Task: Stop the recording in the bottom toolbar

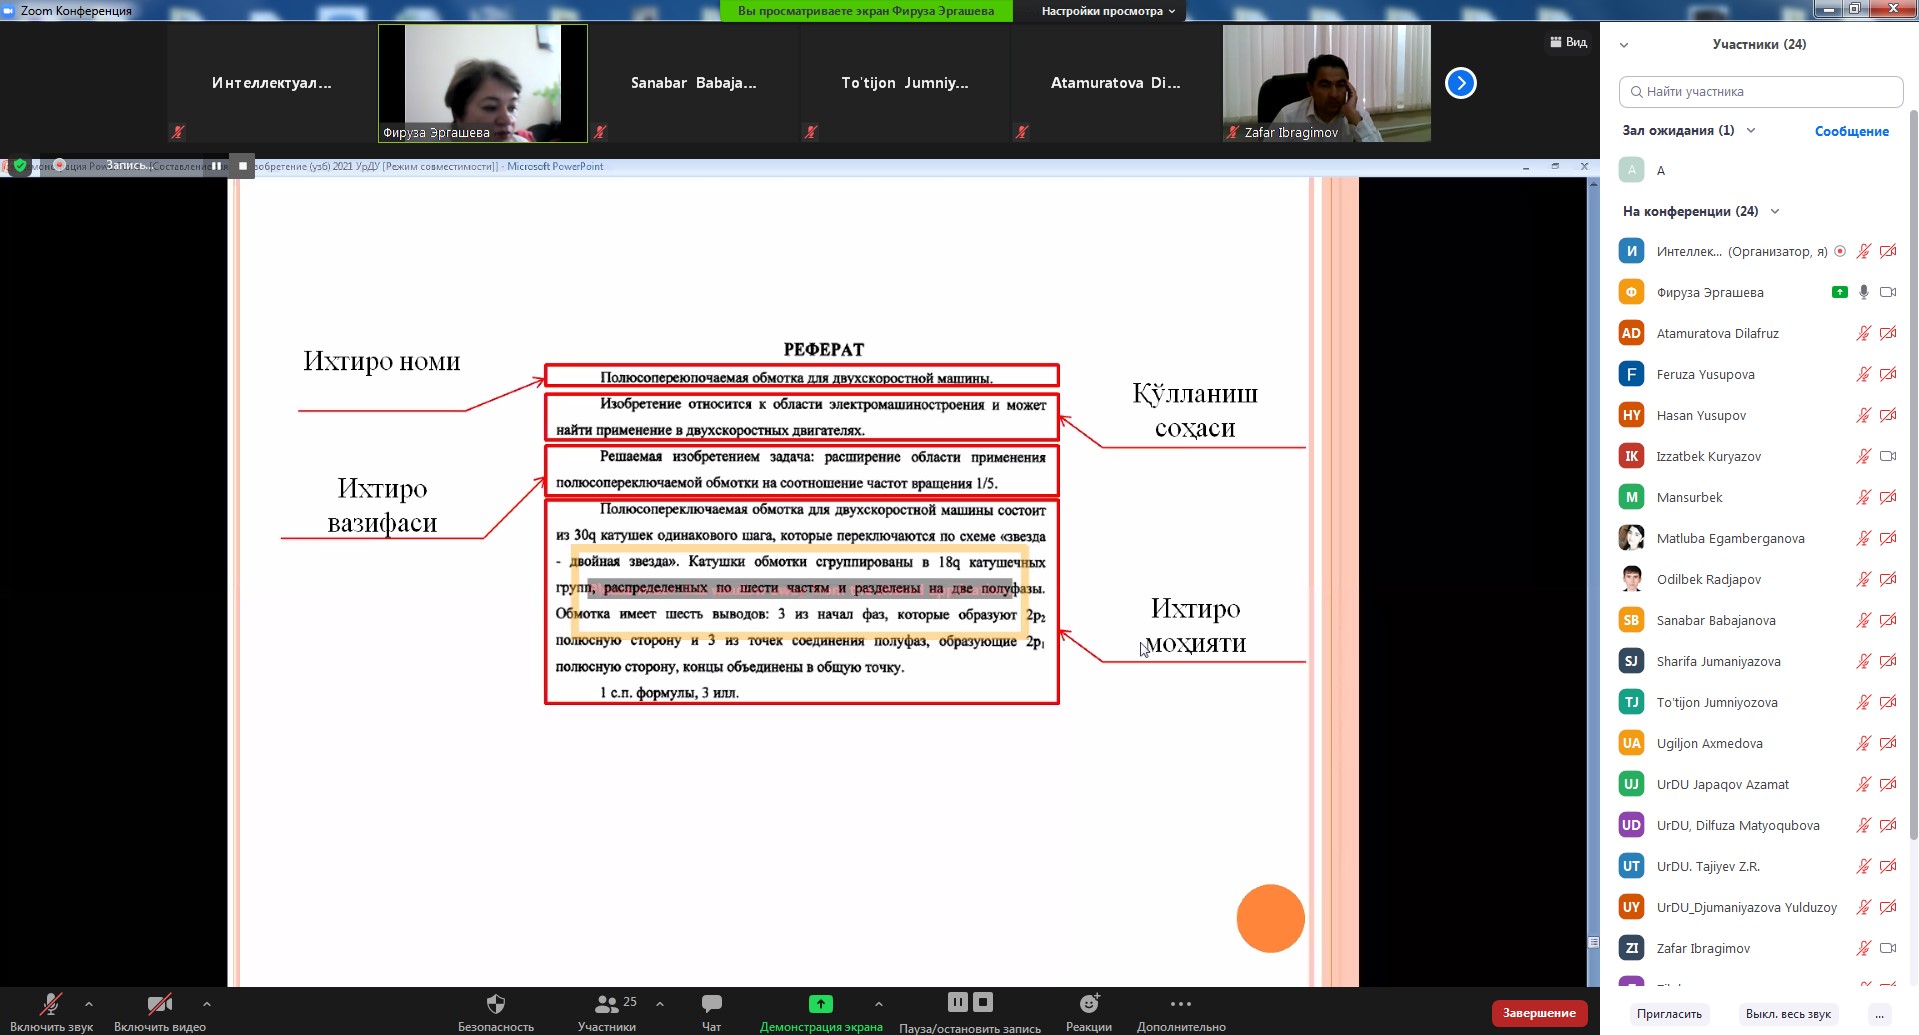Action: click(983, 1002)
